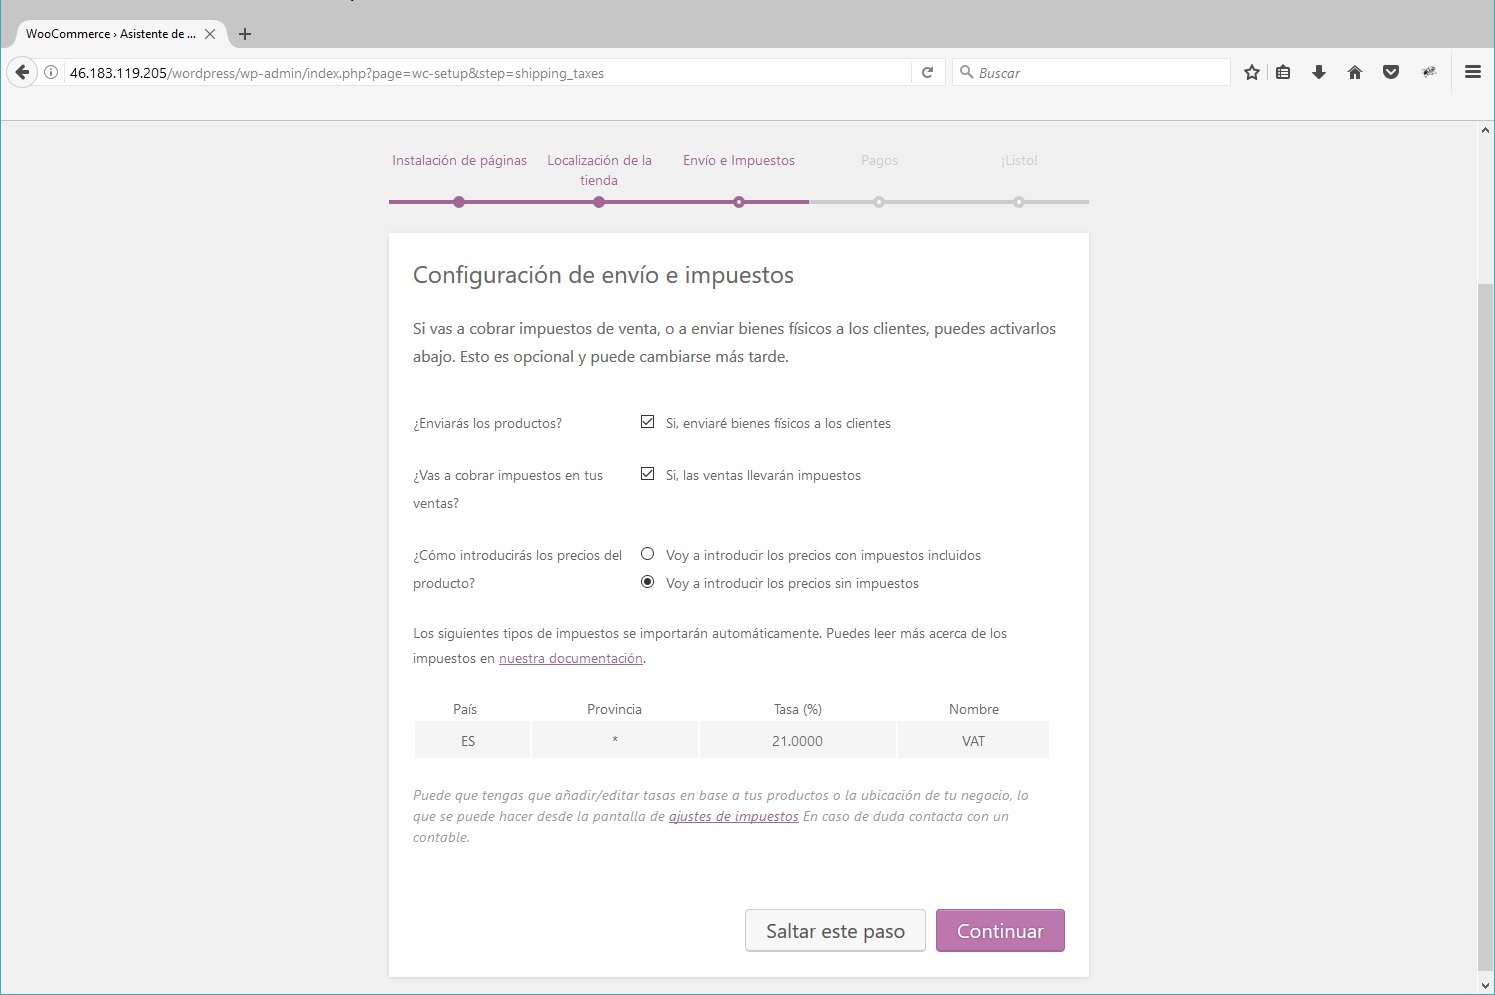Click 'Saltar este paso' button
This screenshot has width=1495, height=995.
tap(835, 931)
